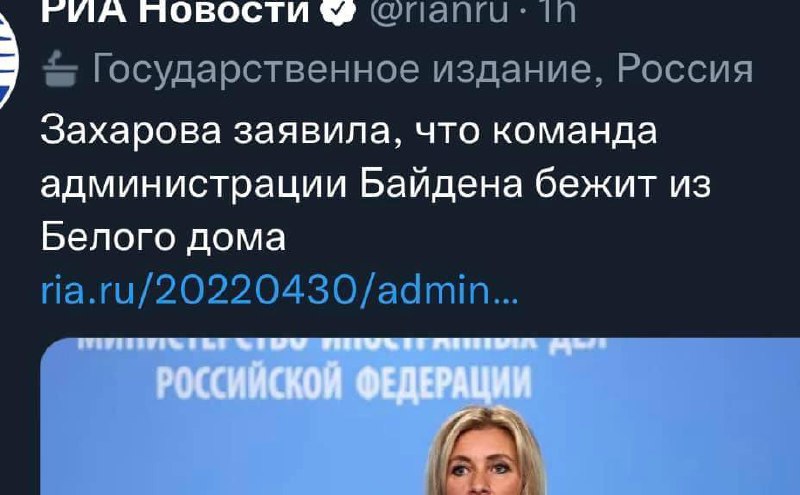Open the РИА Новости profile avatar
This screenshot has width=800, height=495.
pyautogui.click(x=8, y=56)
